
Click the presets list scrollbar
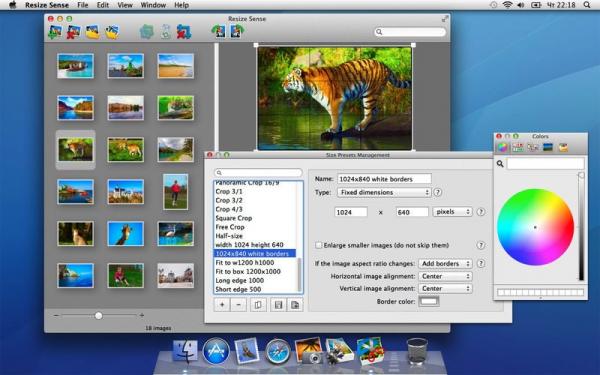300,274
